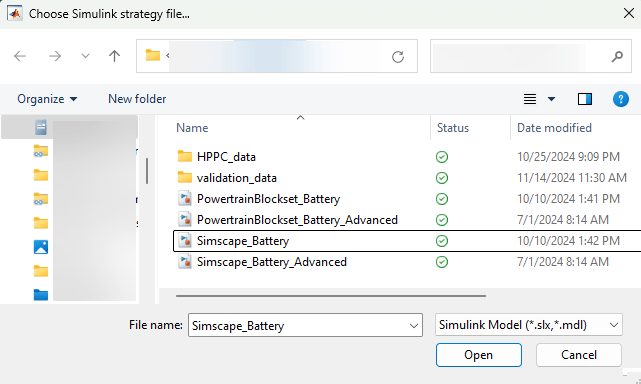Click date 11/14/2024 11:30 AM
Image resolution: width=641 pixels, height=384 pixels.
pos(572,178)
